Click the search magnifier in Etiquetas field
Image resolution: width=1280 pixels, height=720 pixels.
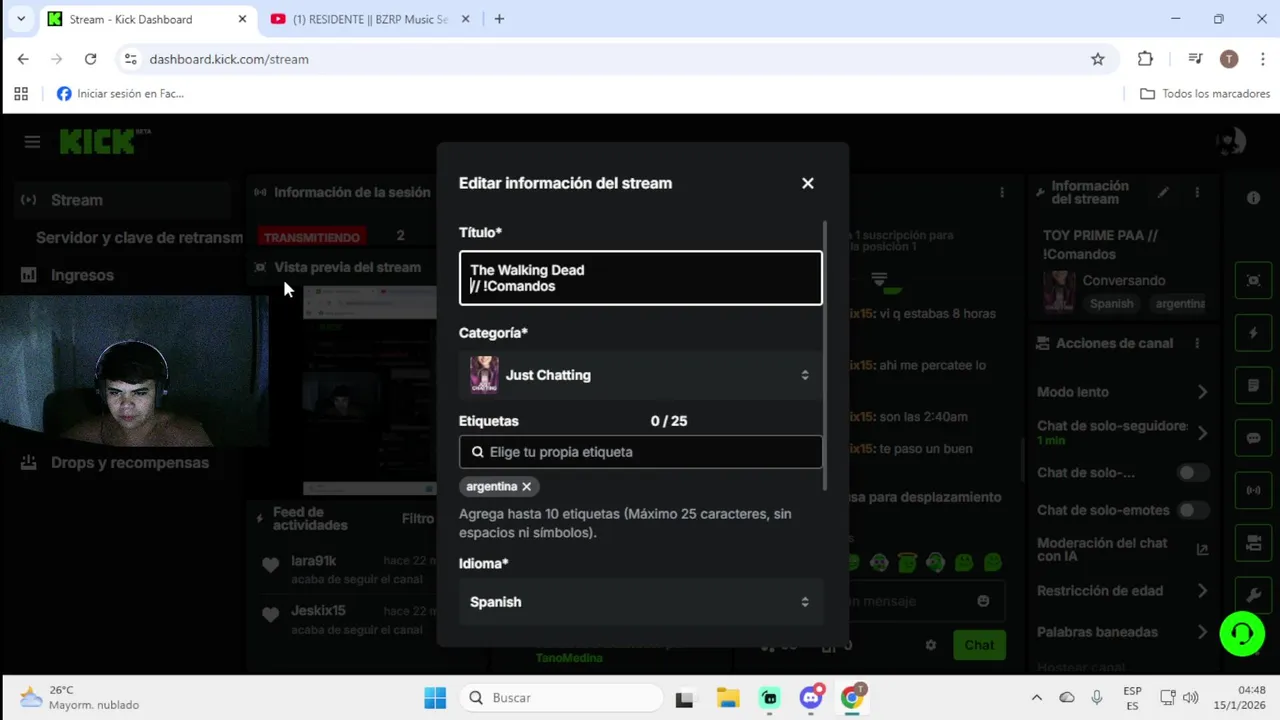(x=477, y=452)
